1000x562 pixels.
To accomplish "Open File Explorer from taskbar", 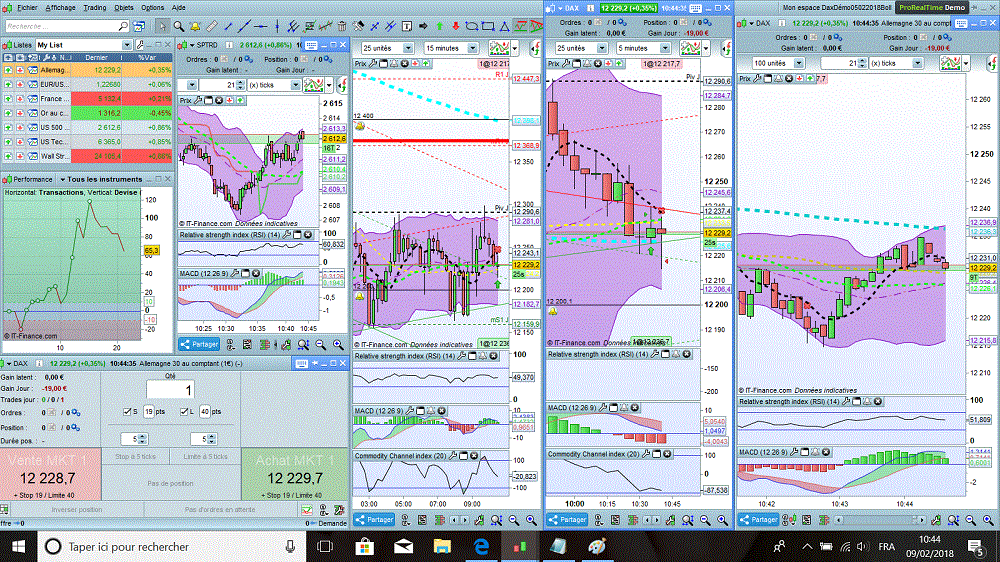I will click(442, 547).
